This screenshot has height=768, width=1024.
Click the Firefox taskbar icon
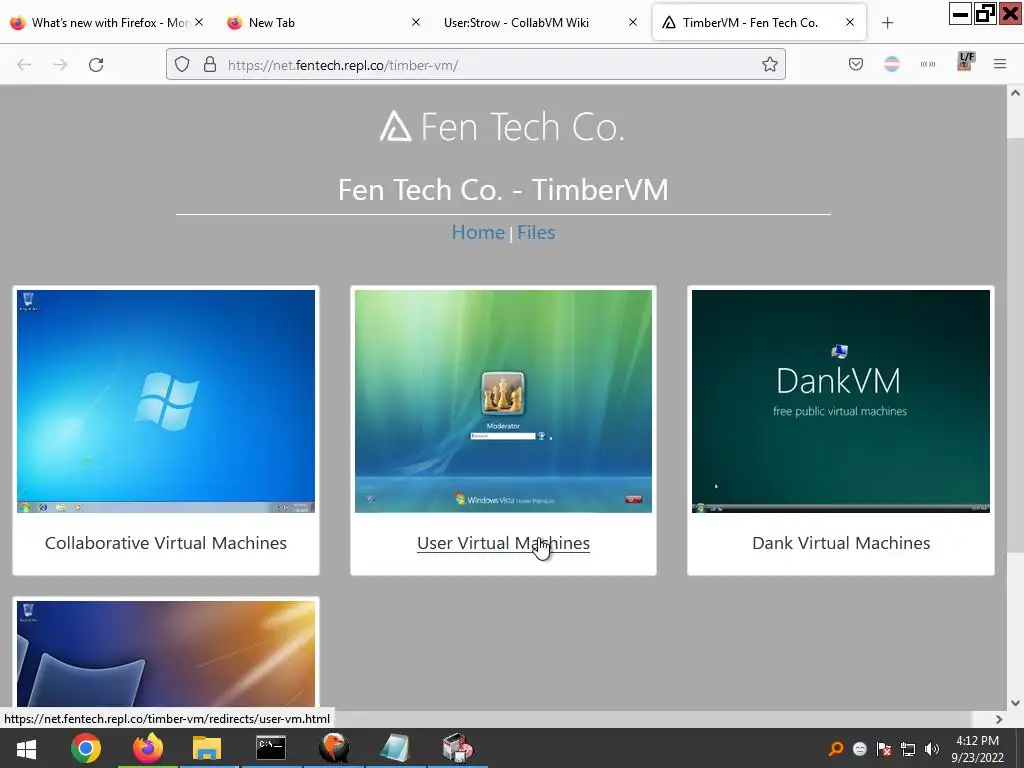click(148, 748)
